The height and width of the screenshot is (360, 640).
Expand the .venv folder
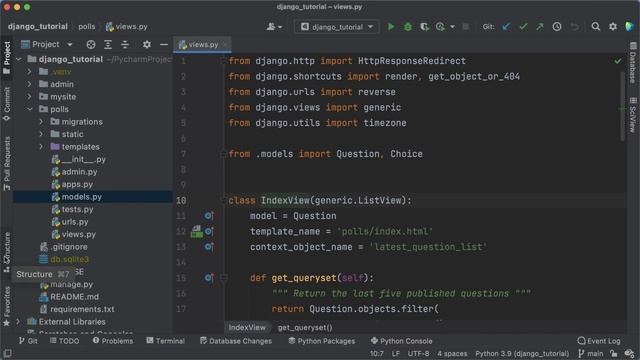29,72
